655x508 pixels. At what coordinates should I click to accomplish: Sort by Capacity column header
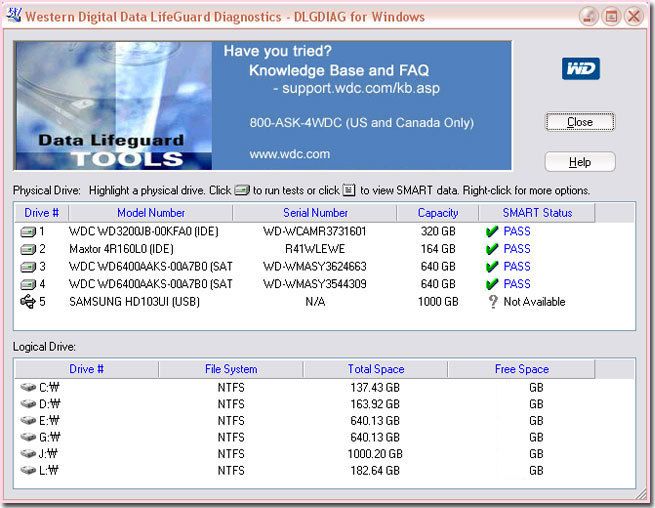[438, 213]
